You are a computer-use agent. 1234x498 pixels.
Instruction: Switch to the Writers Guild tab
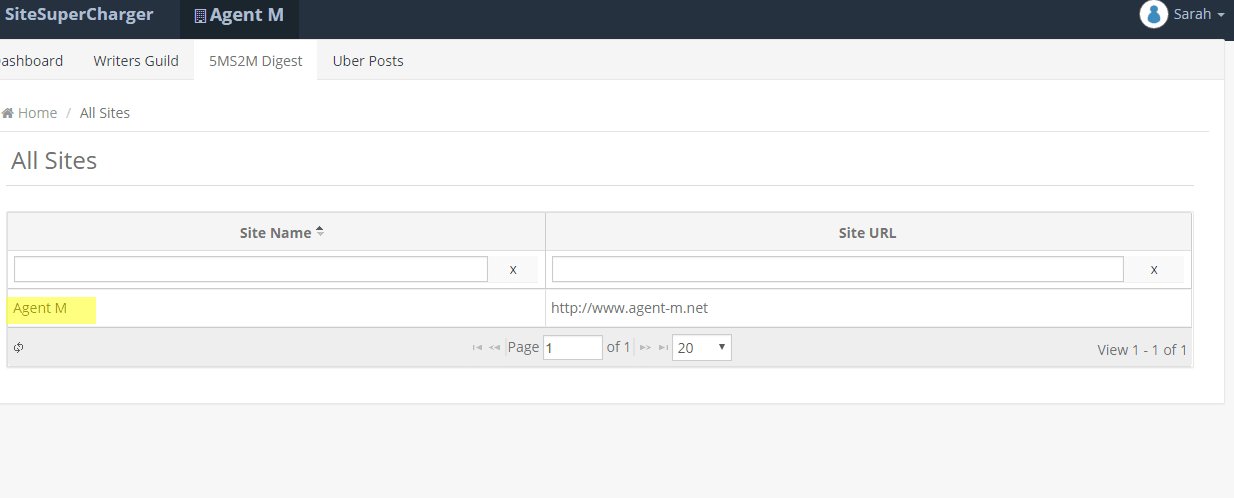pyautogui.click(x=136, y=61)
